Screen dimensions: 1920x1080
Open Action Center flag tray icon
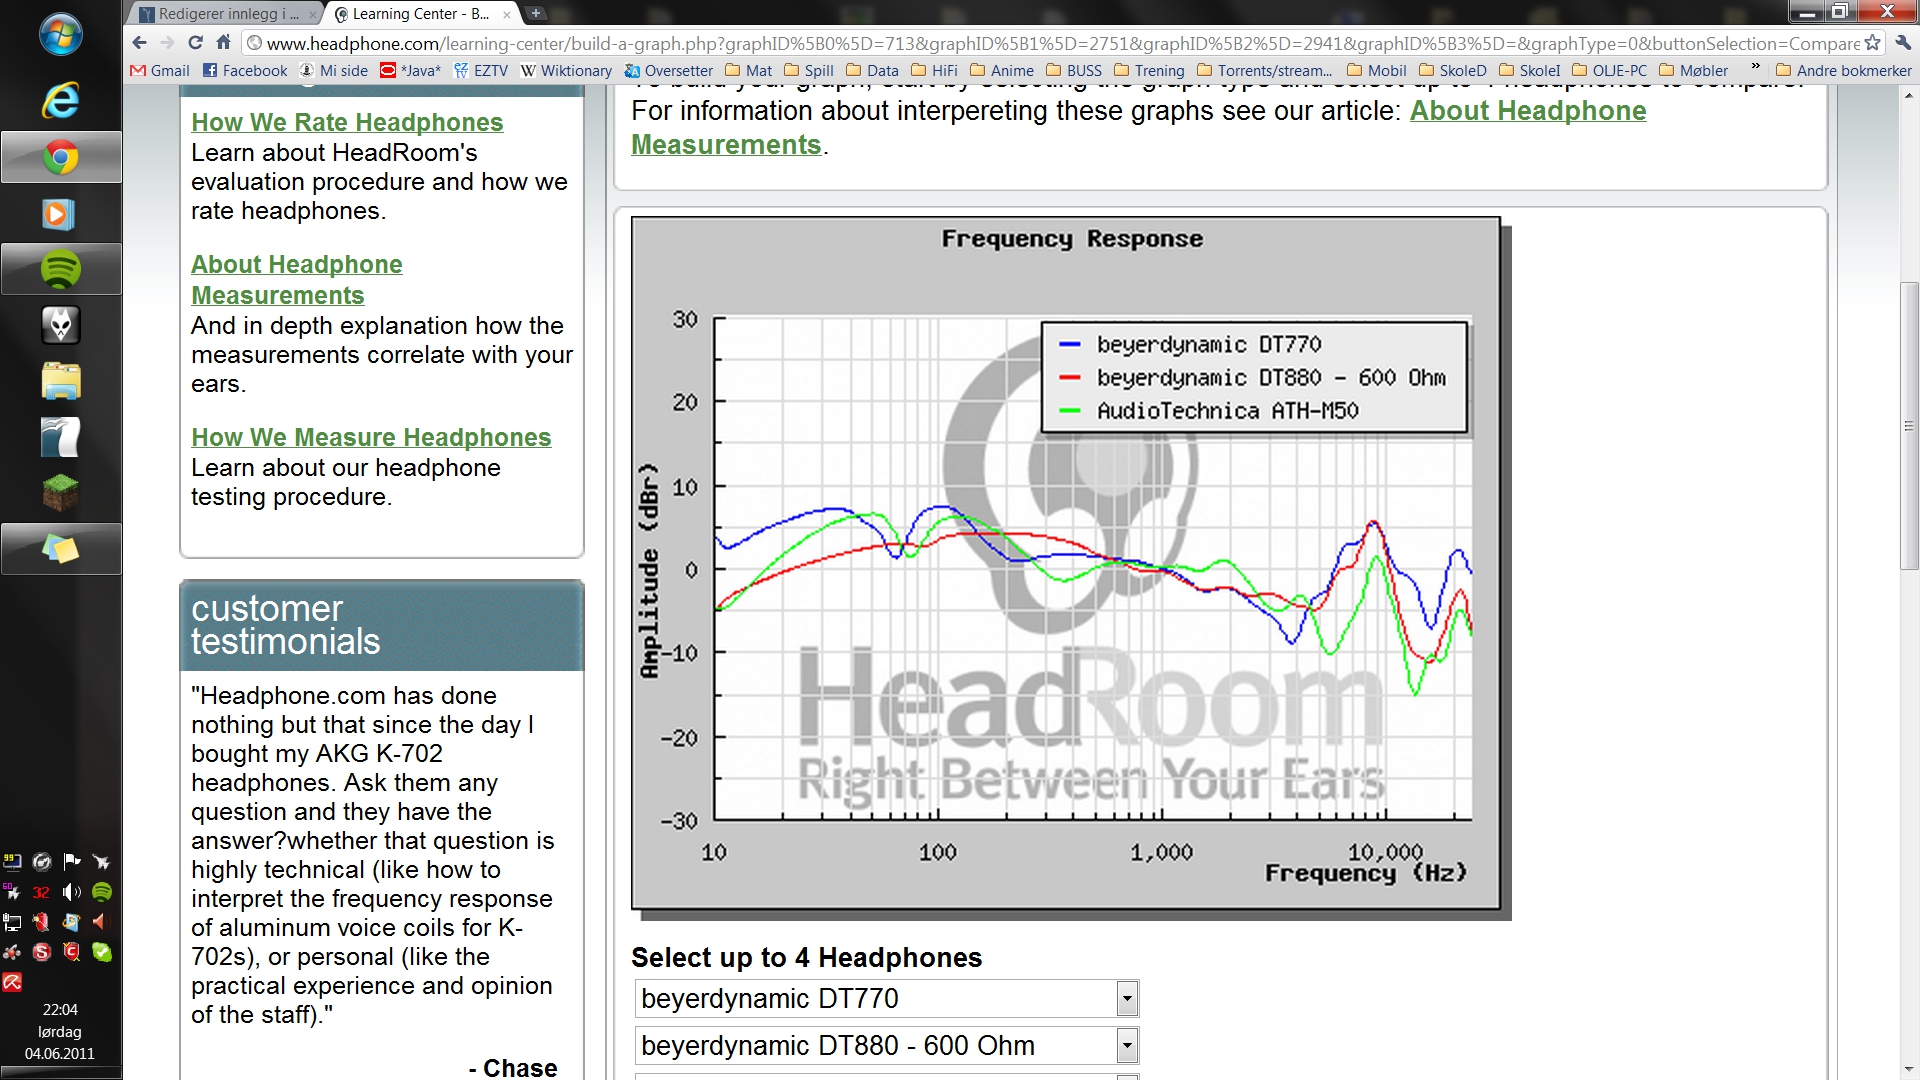[71, 861]
